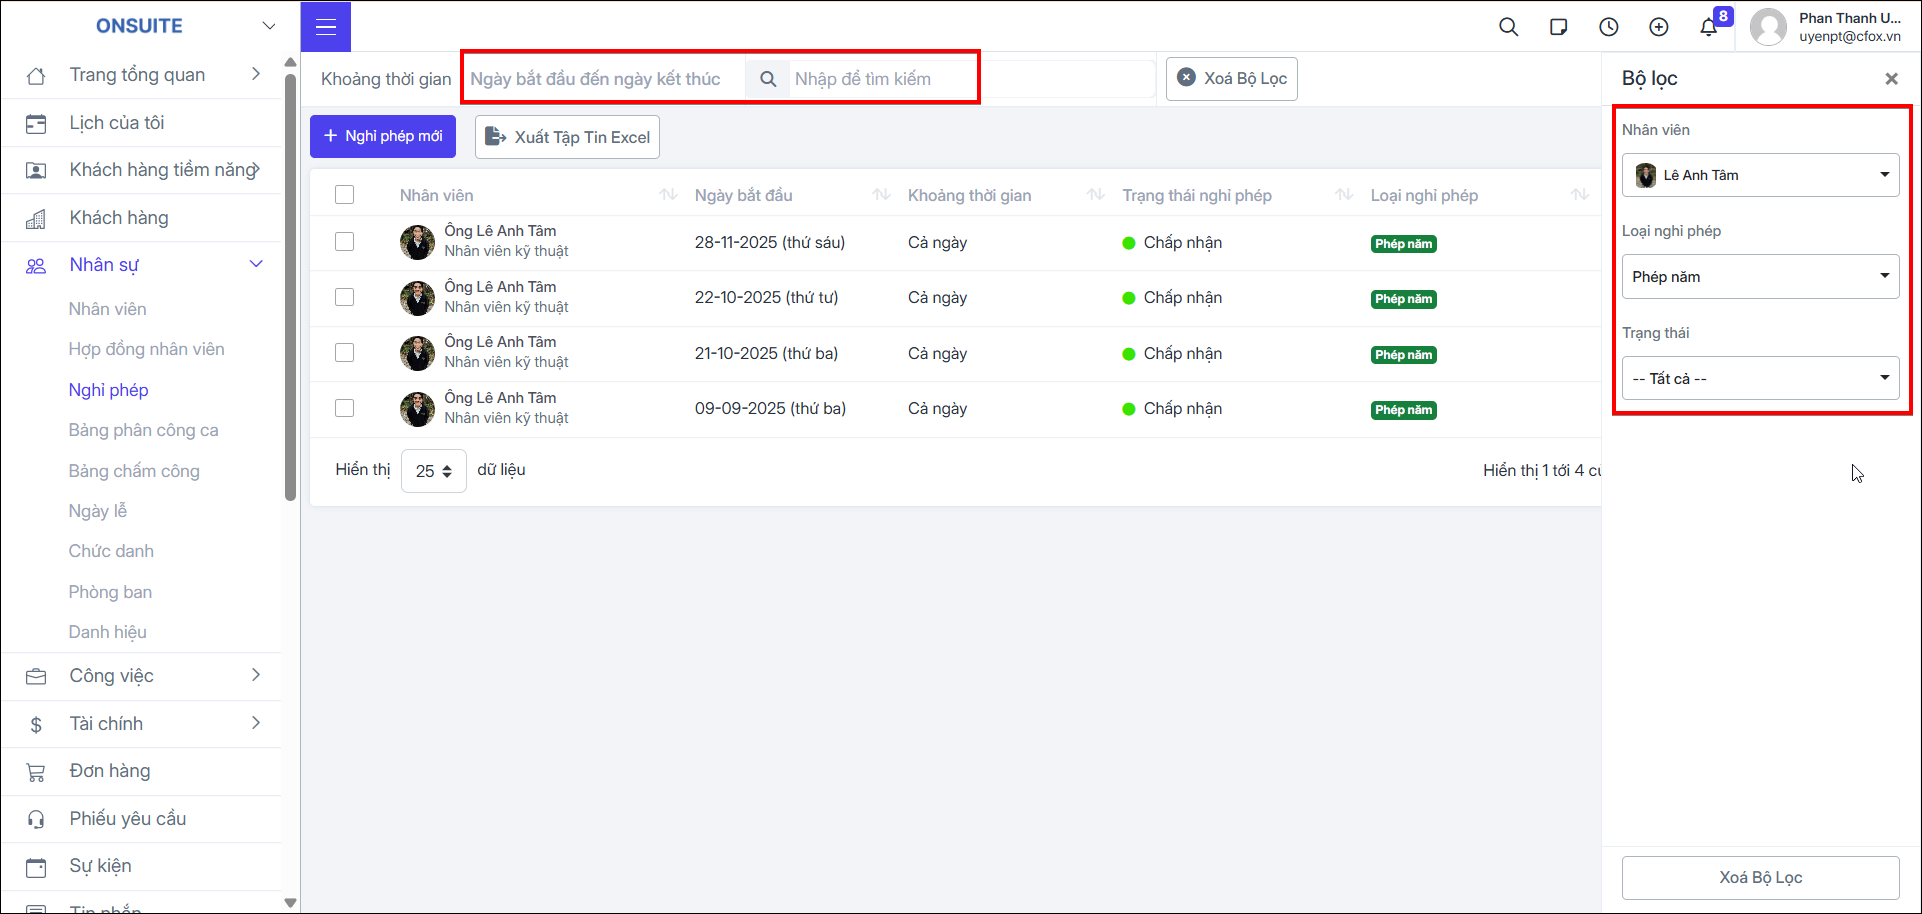Click the Nghỉ phép mới button
The height and width of the screenshot is (914, 1922).
tap(383, 136)
